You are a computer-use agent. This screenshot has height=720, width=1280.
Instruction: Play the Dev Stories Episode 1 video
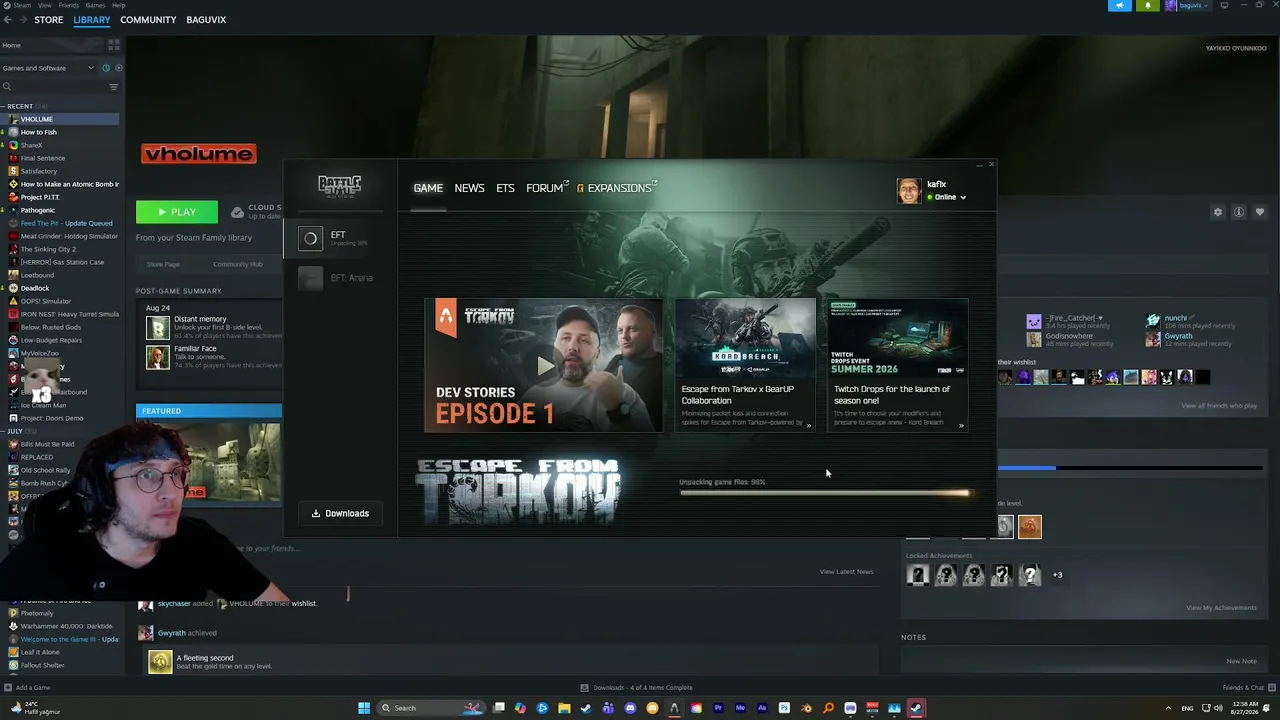pyautogui.click(x=544, y=365)
